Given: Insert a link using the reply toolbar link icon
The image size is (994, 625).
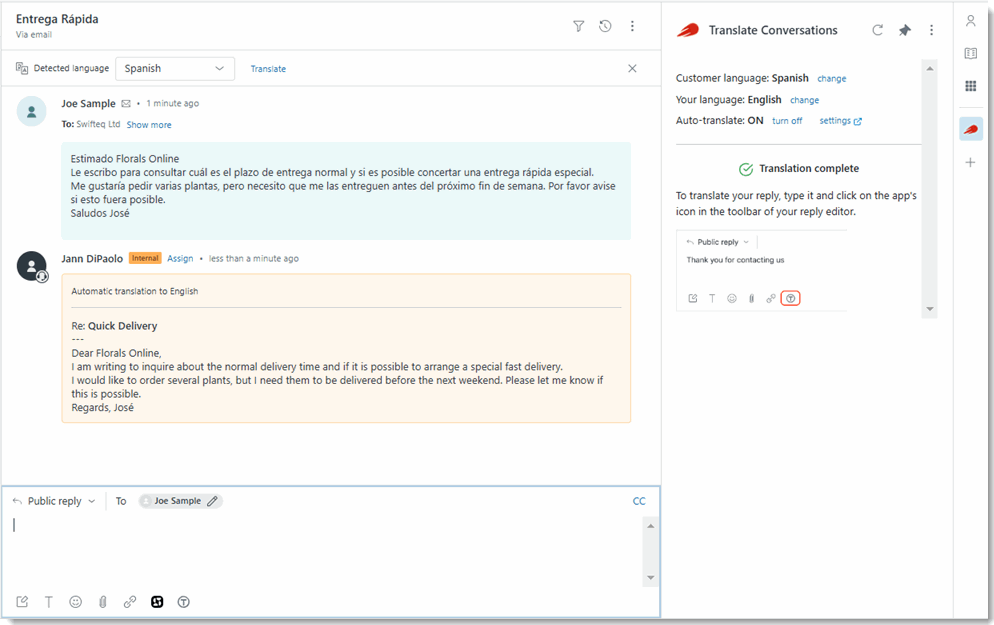Looking at the screenshot, I should click(130, 602).
